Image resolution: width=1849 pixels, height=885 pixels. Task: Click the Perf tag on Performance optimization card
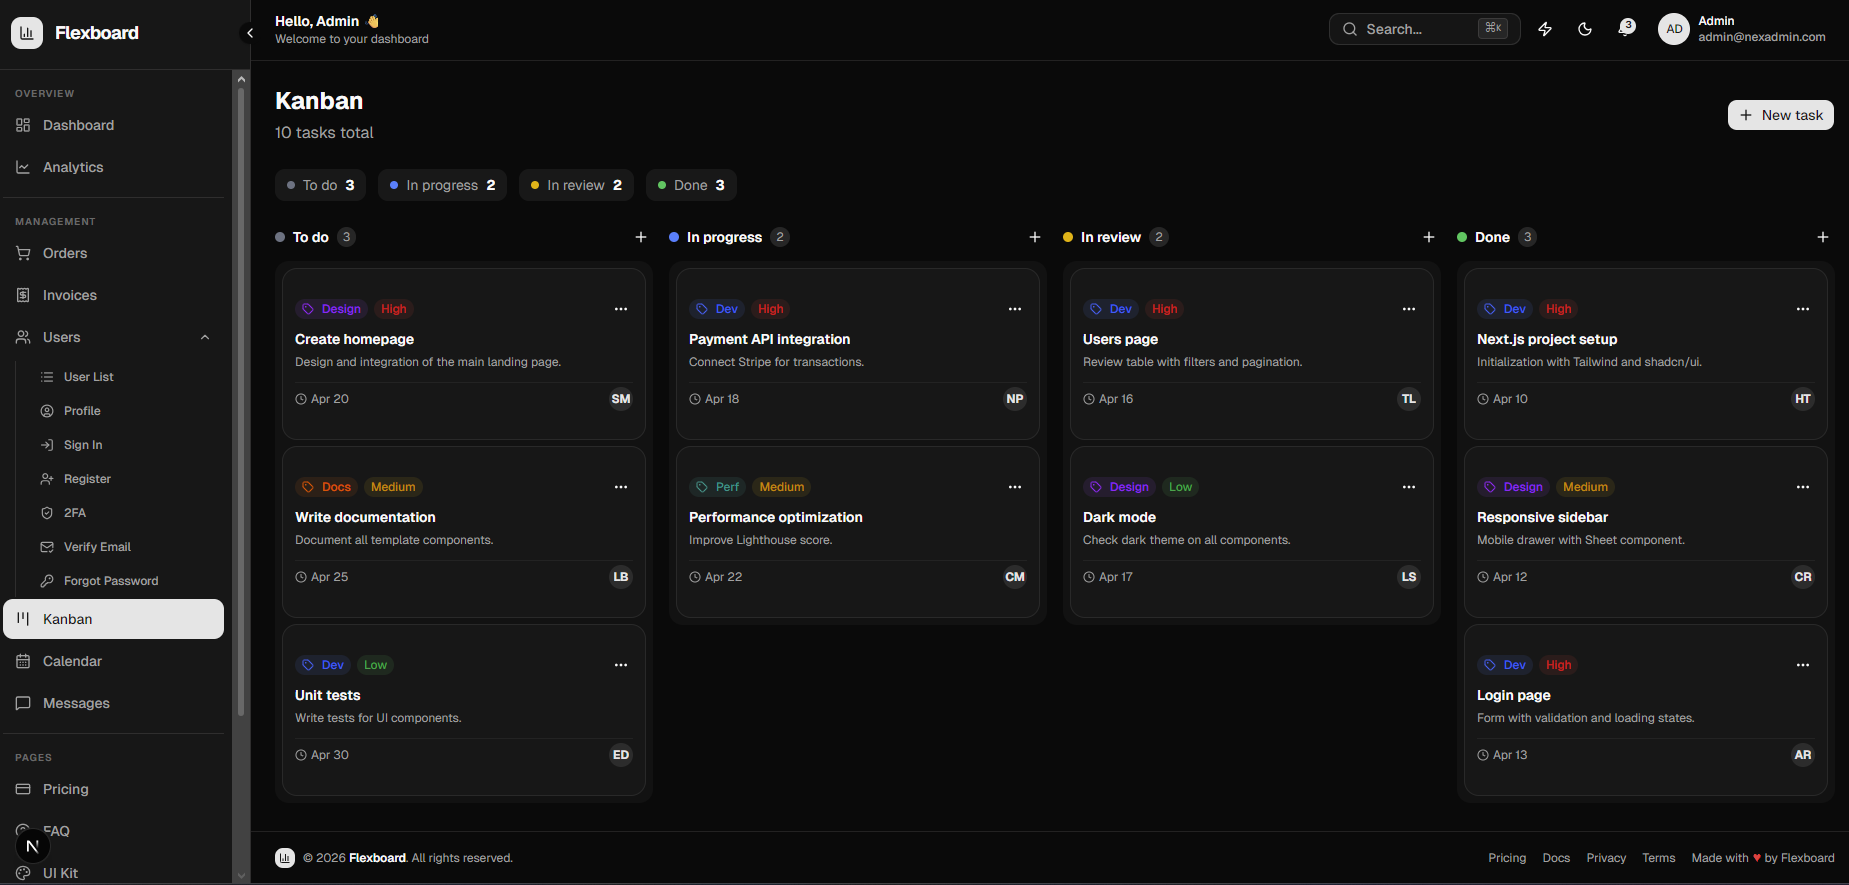click(718, 487)
